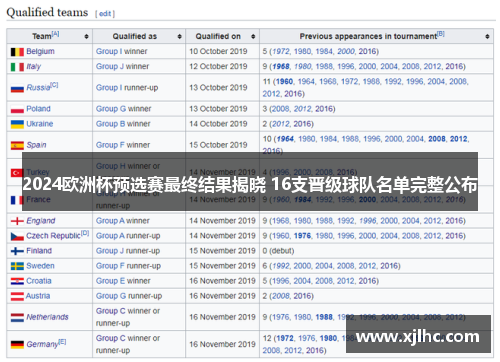Open the Group J link in Italy row
Screen dimensions: 500x362
[109, 66]
